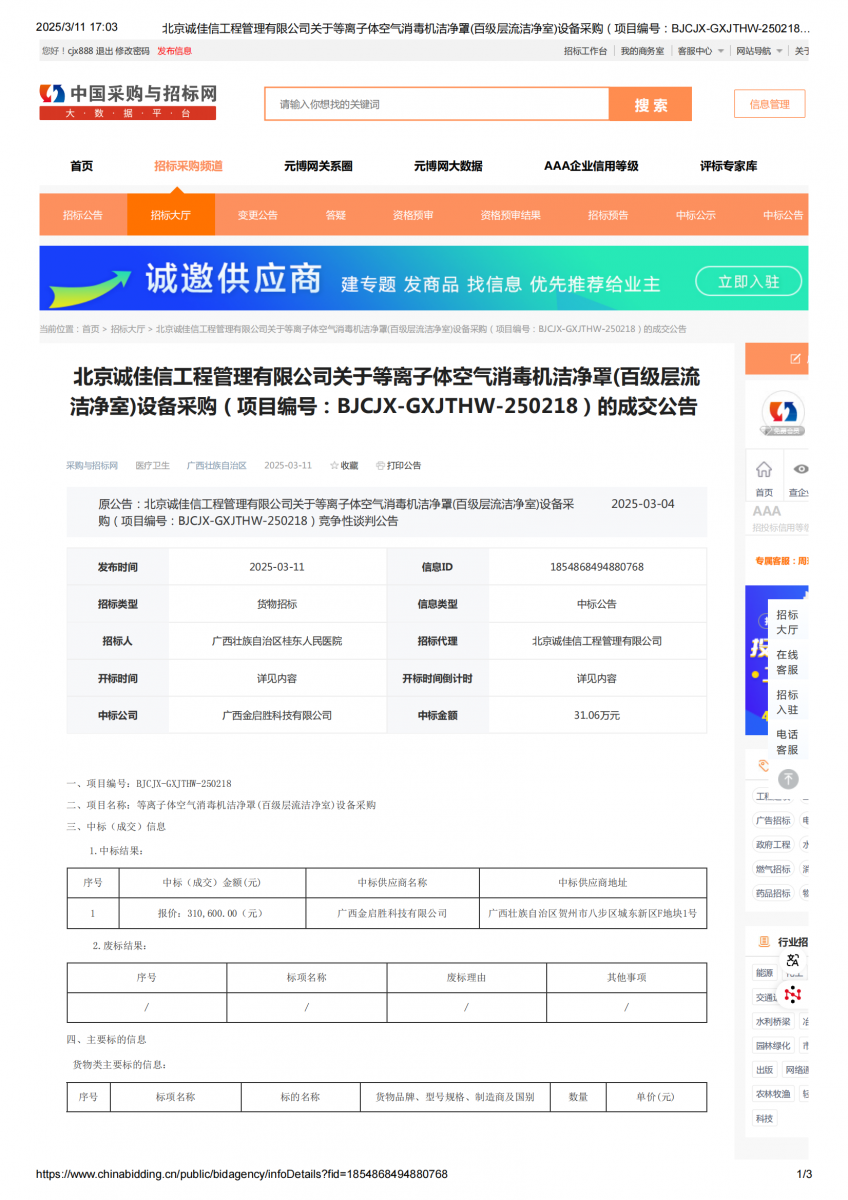
Task: Click the member avatar logo in sidebar
Action: pos(783,413)
